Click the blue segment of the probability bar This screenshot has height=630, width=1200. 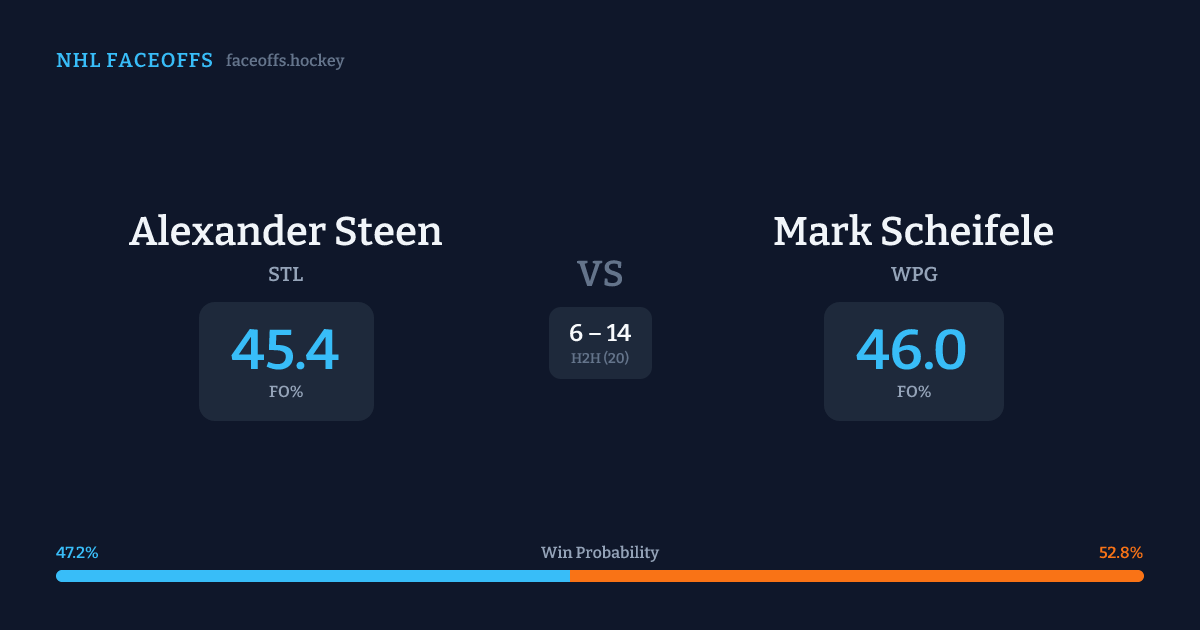coord(312,576)
